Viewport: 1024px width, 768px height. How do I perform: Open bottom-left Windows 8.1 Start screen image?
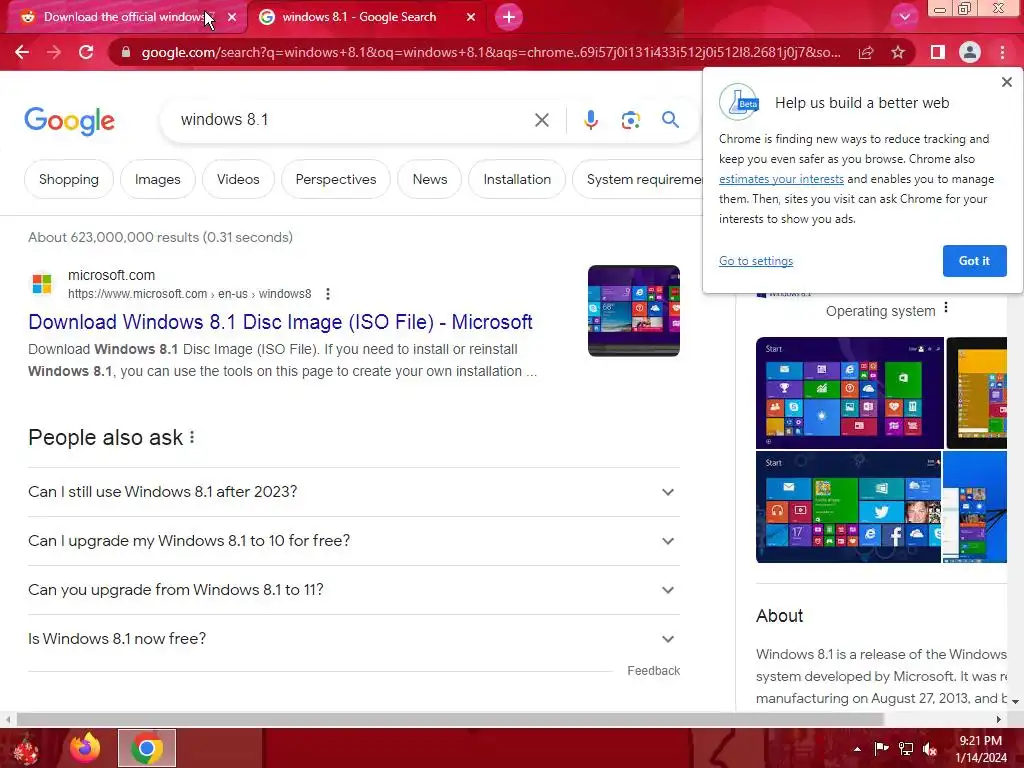point(848,507)
